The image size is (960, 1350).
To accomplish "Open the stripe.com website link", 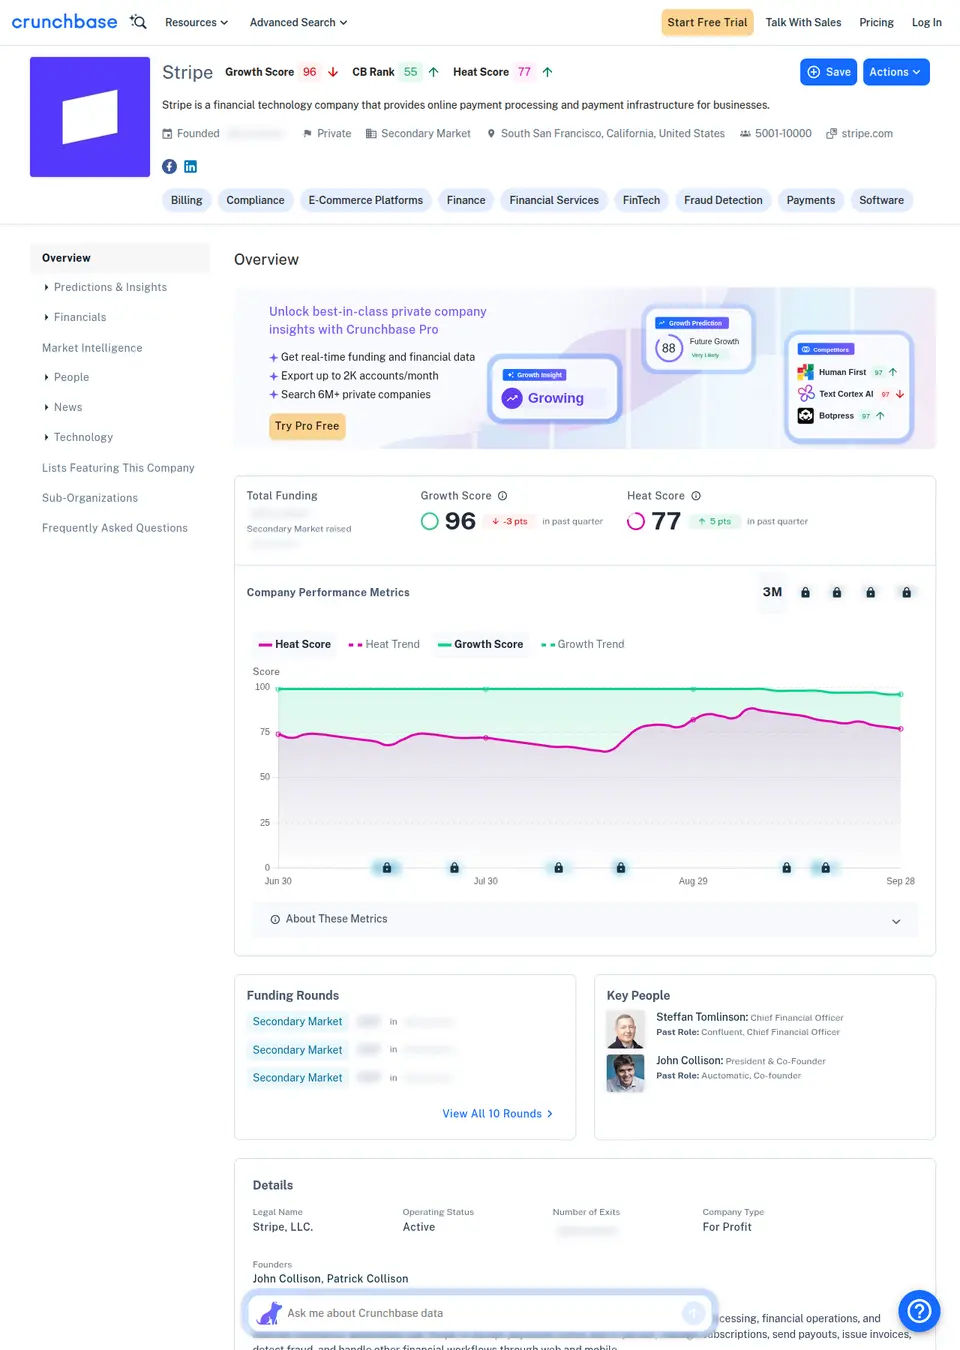I will pyautogui.click(x=867, y=134).
